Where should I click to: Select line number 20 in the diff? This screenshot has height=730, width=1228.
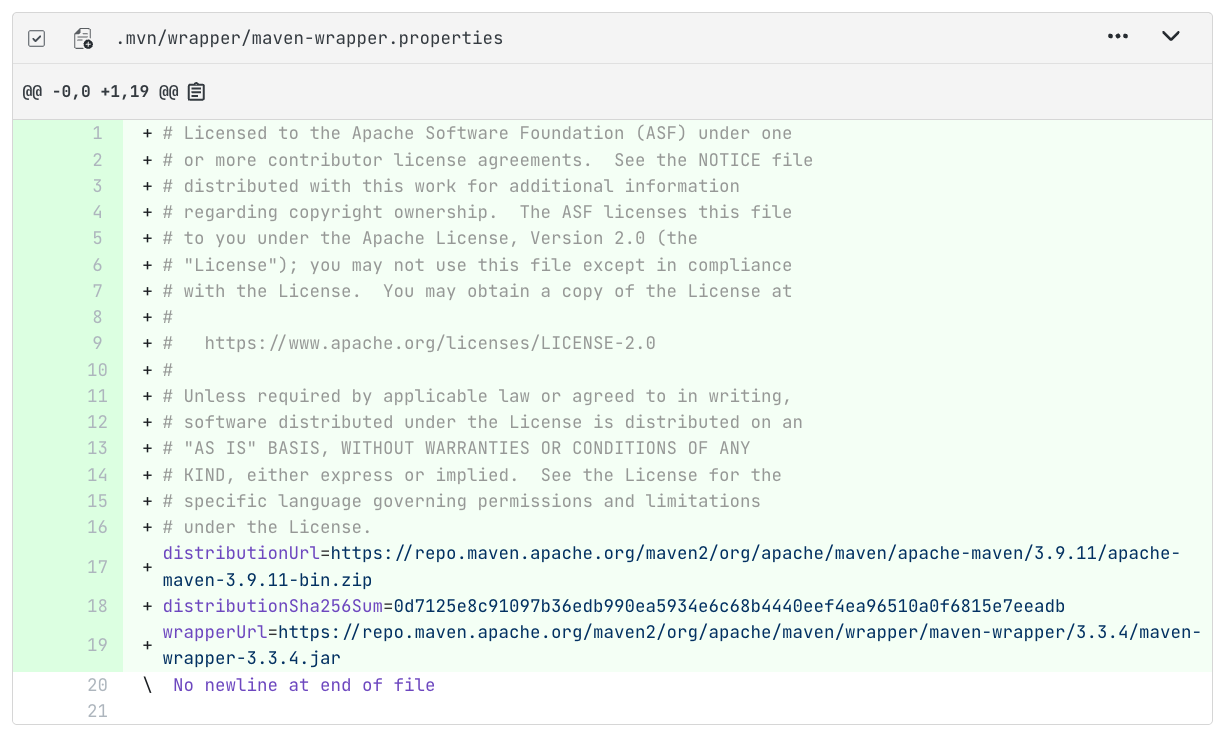point(97,685)
